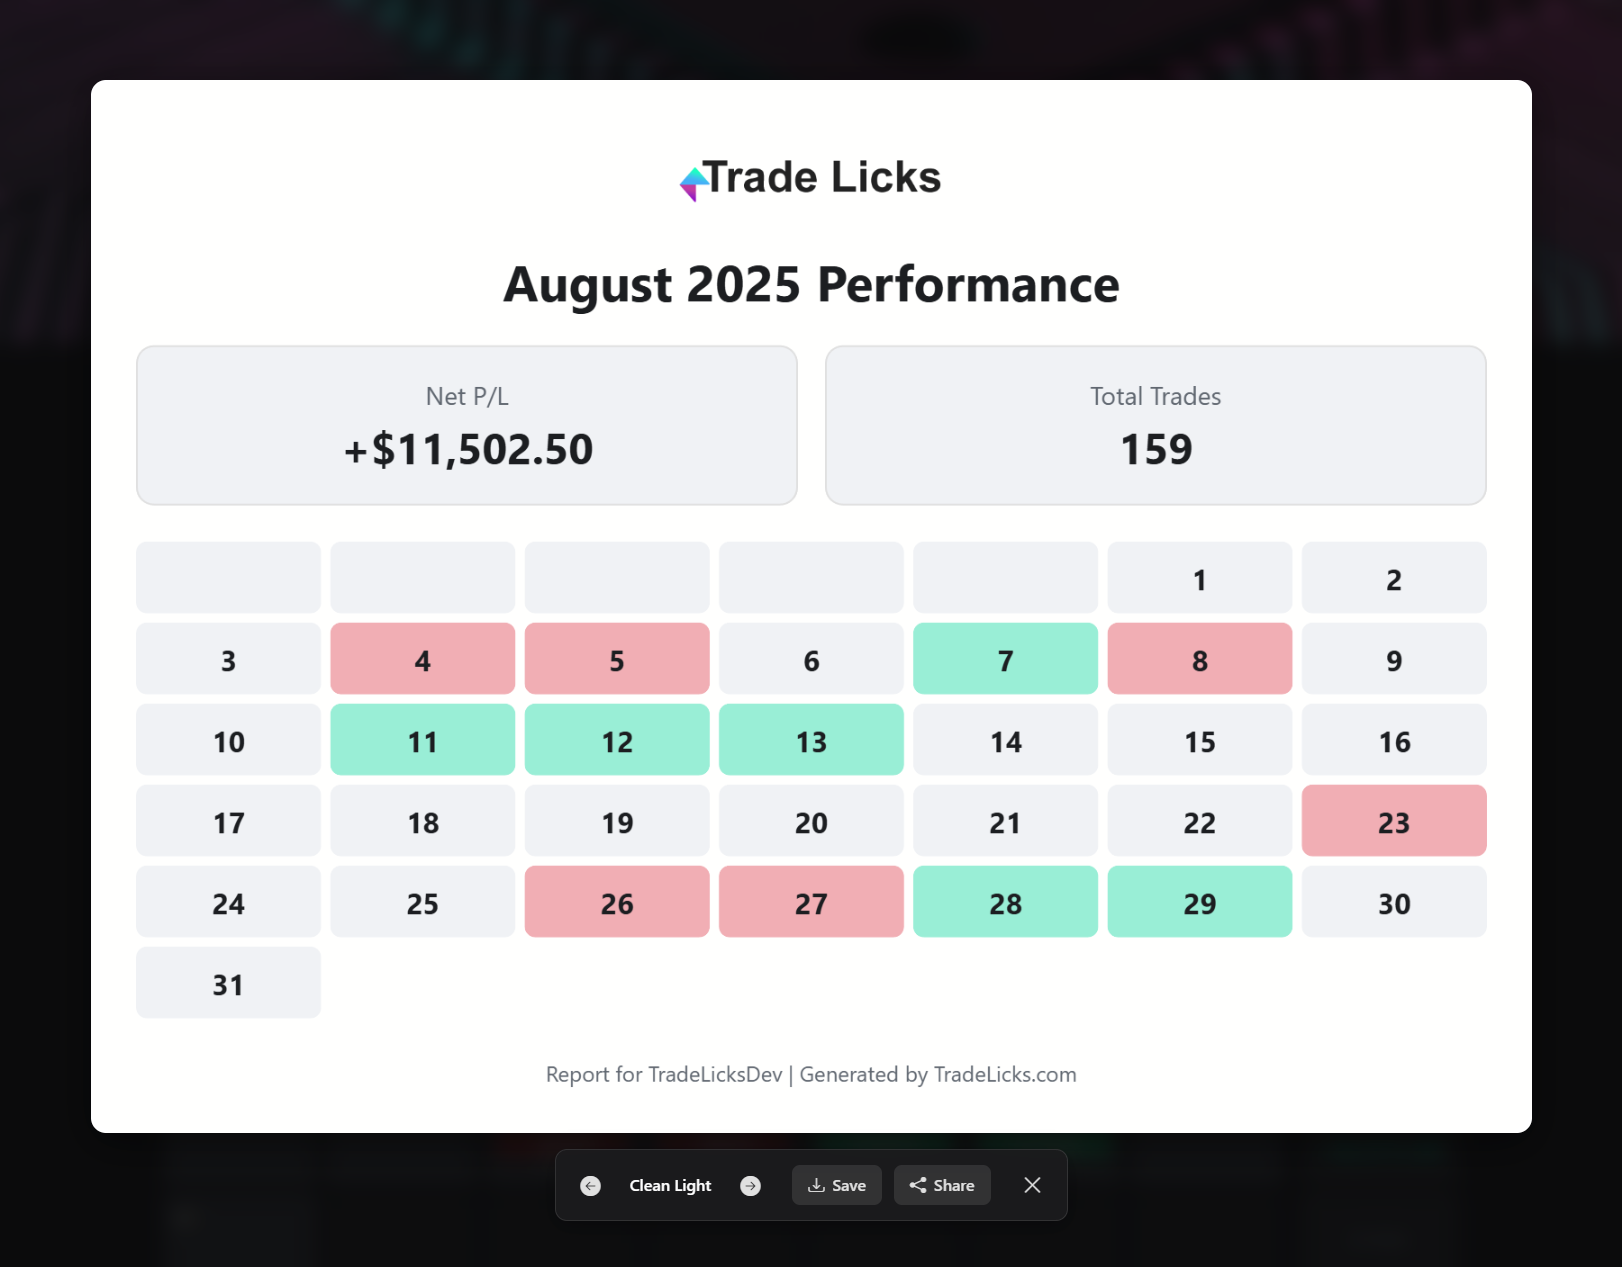Select the green winning day August 28

(1005, 902)
